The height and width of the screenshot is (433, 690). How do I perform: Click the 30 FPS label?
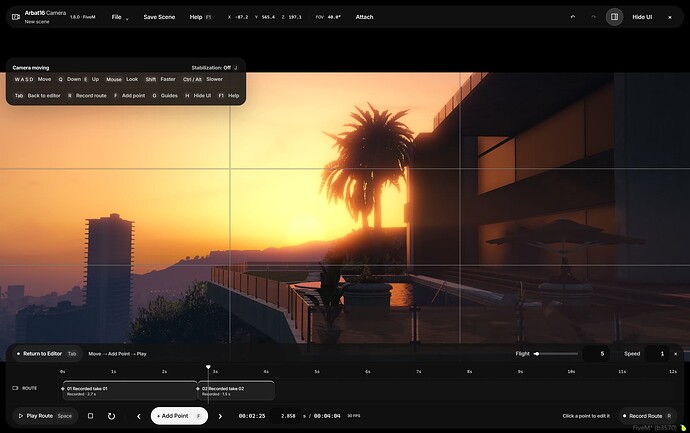(353, 416)
